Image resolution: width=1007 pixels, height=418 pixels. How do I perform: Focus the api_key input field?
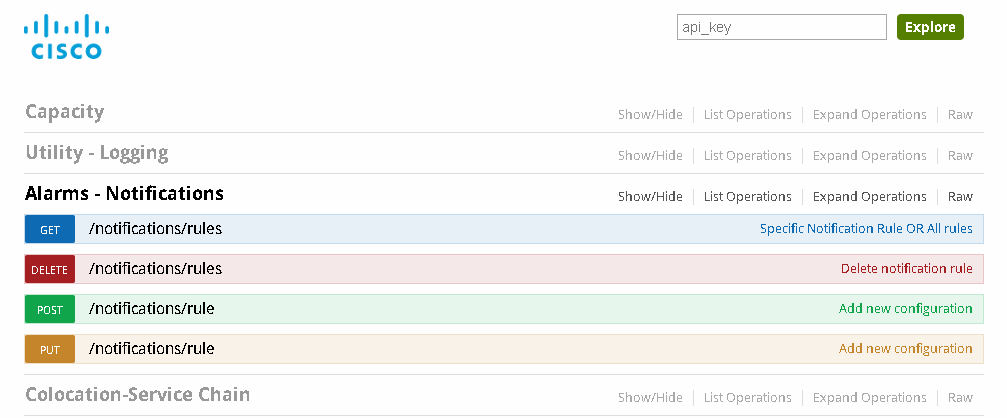781,27
